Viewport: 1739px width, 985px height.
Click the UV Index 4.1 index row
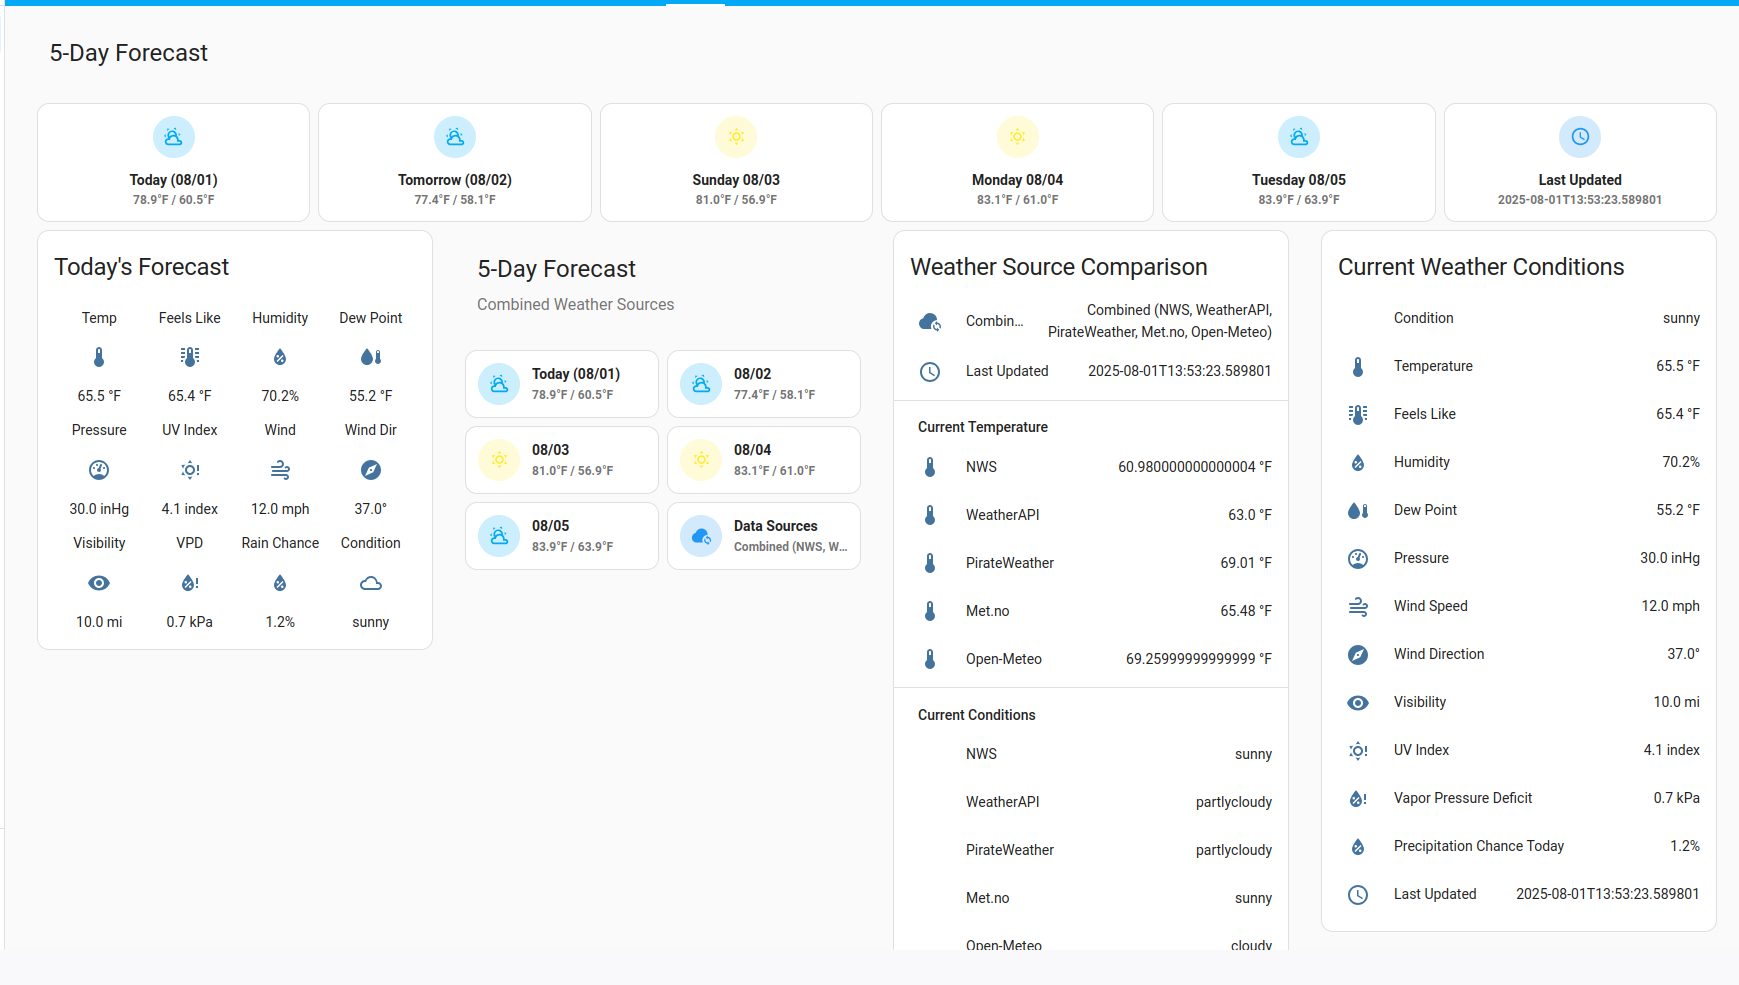pyautogui.click(x=1519, y=750)
